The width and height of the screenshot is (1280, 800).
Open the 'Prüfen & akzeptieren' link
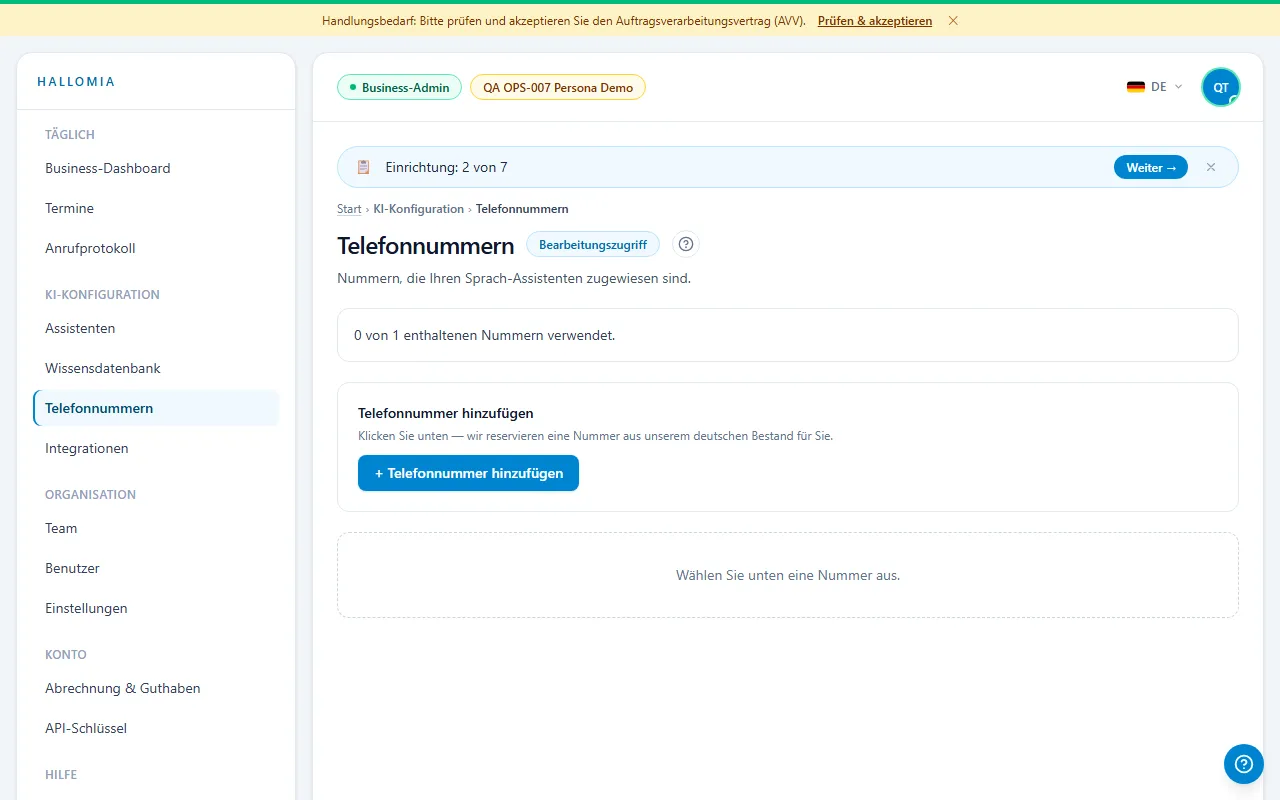coord(875,21)
